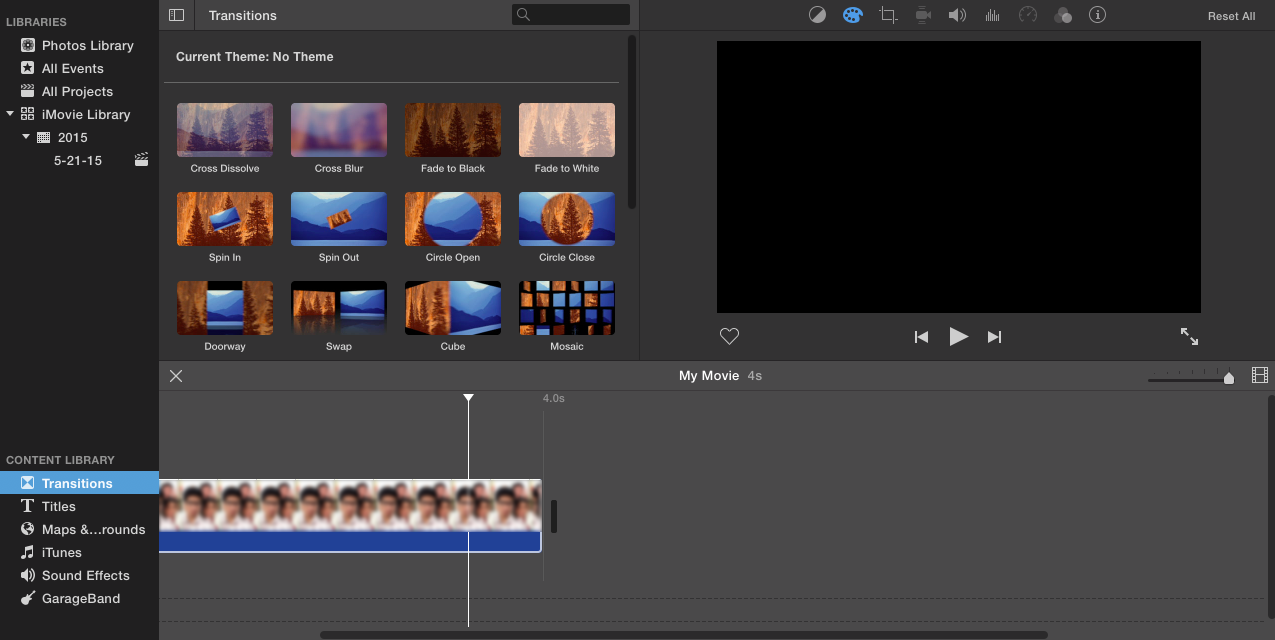Screen dimensions: 1275x640
Task: Open the timeline clip appearance settings
Action: (x=1260, y=376)
